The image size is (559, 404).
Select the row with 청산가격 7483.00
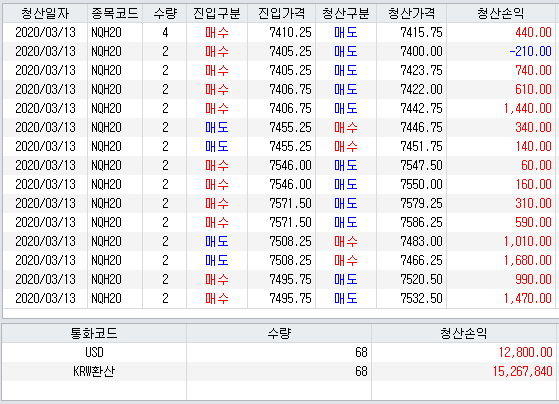[279, 241]
